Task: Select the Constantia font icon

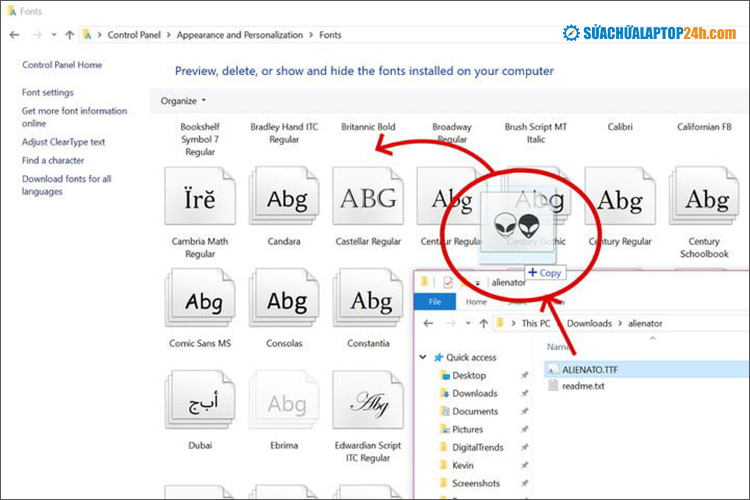Action: point(368,298)
